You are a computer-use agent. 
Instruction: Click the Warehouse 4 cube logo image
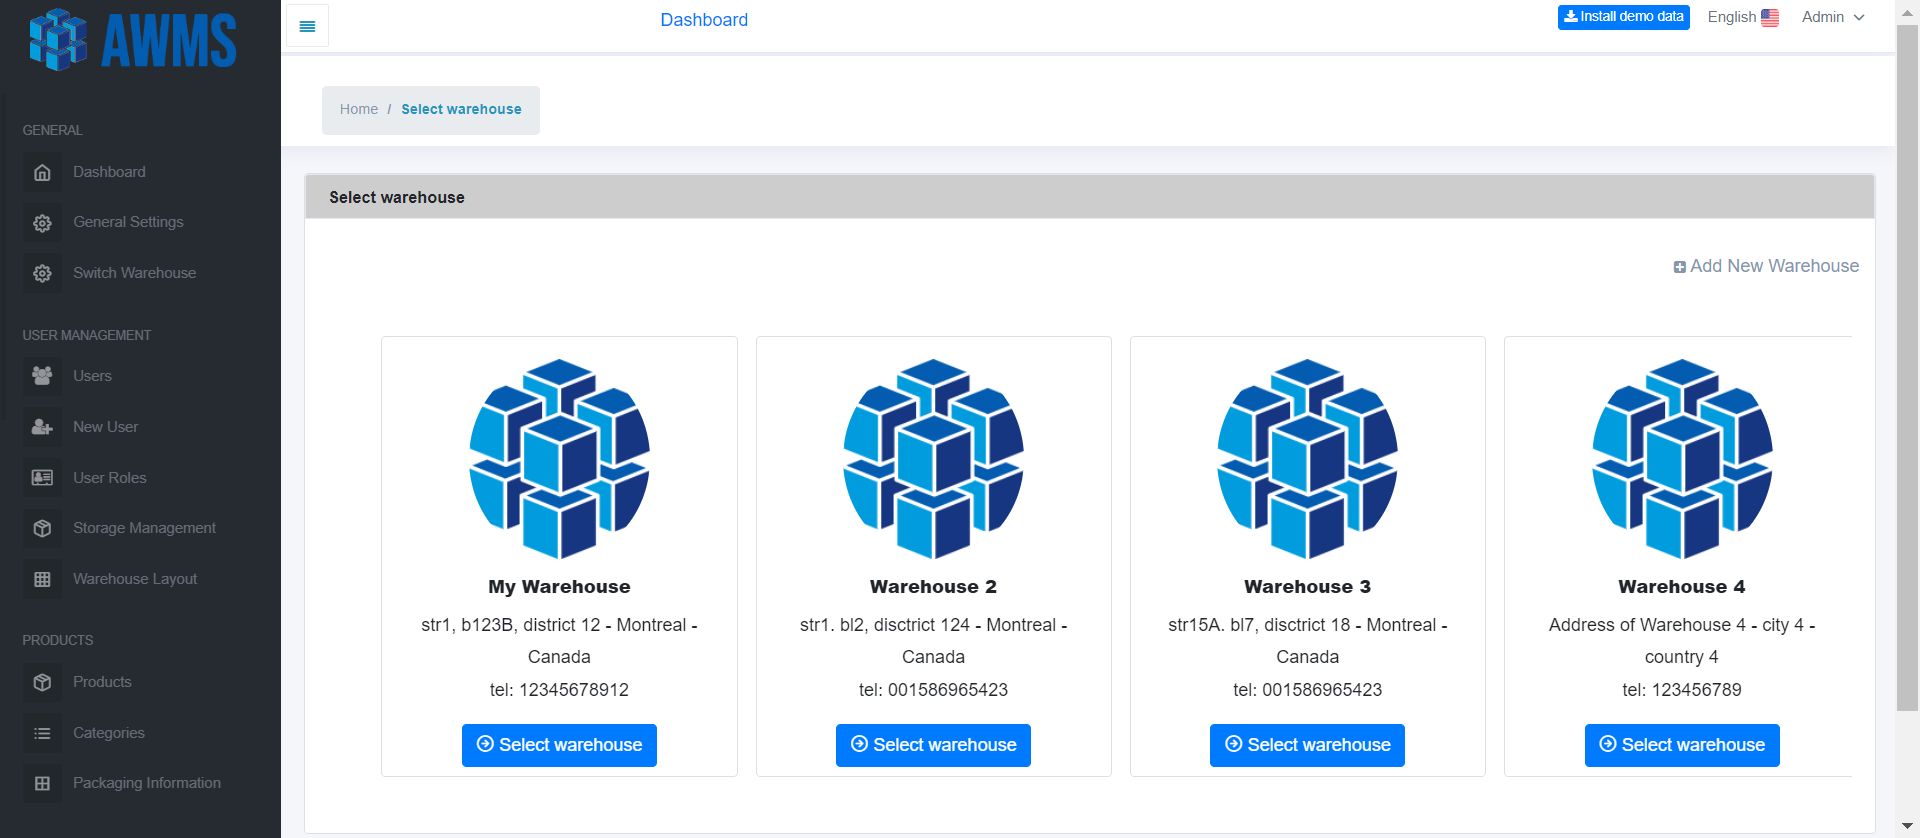1682,458
